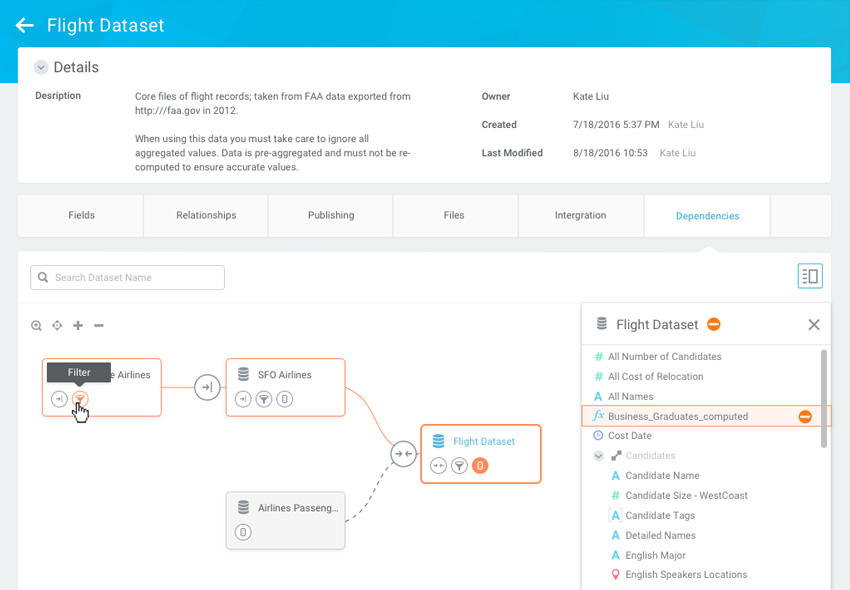Switch to the Relationships tab
Viewport: 850px width, 590px height.
[206, 215]
